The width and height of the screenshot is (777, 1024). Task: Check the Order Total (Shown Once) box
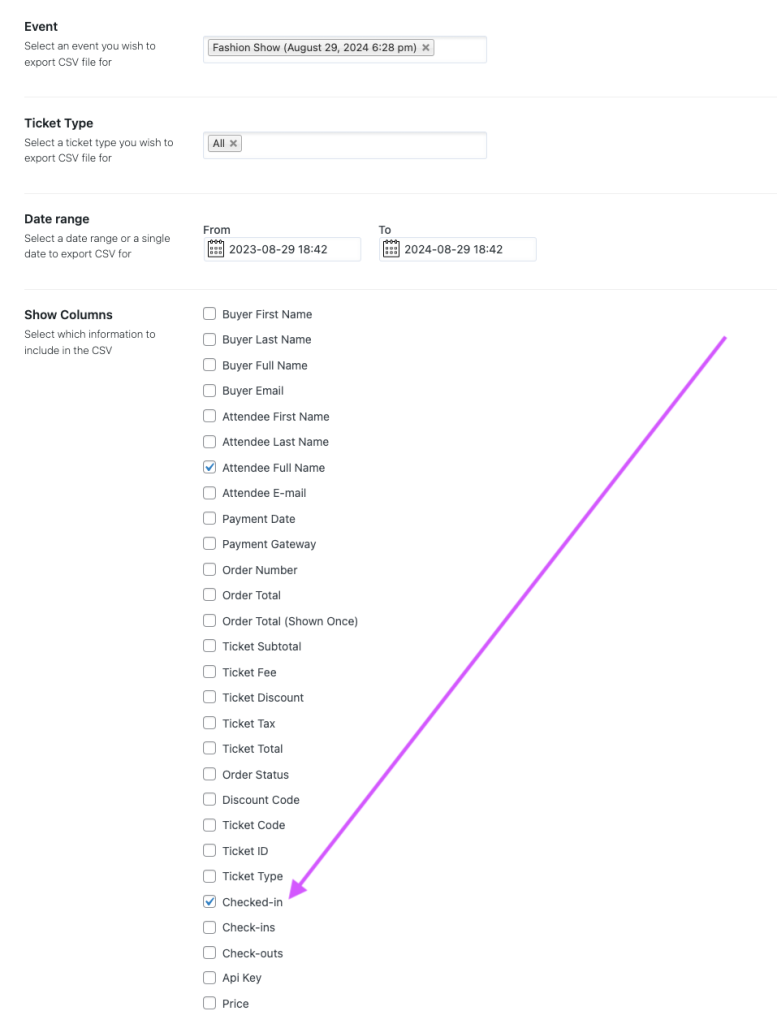coord(210,621)
